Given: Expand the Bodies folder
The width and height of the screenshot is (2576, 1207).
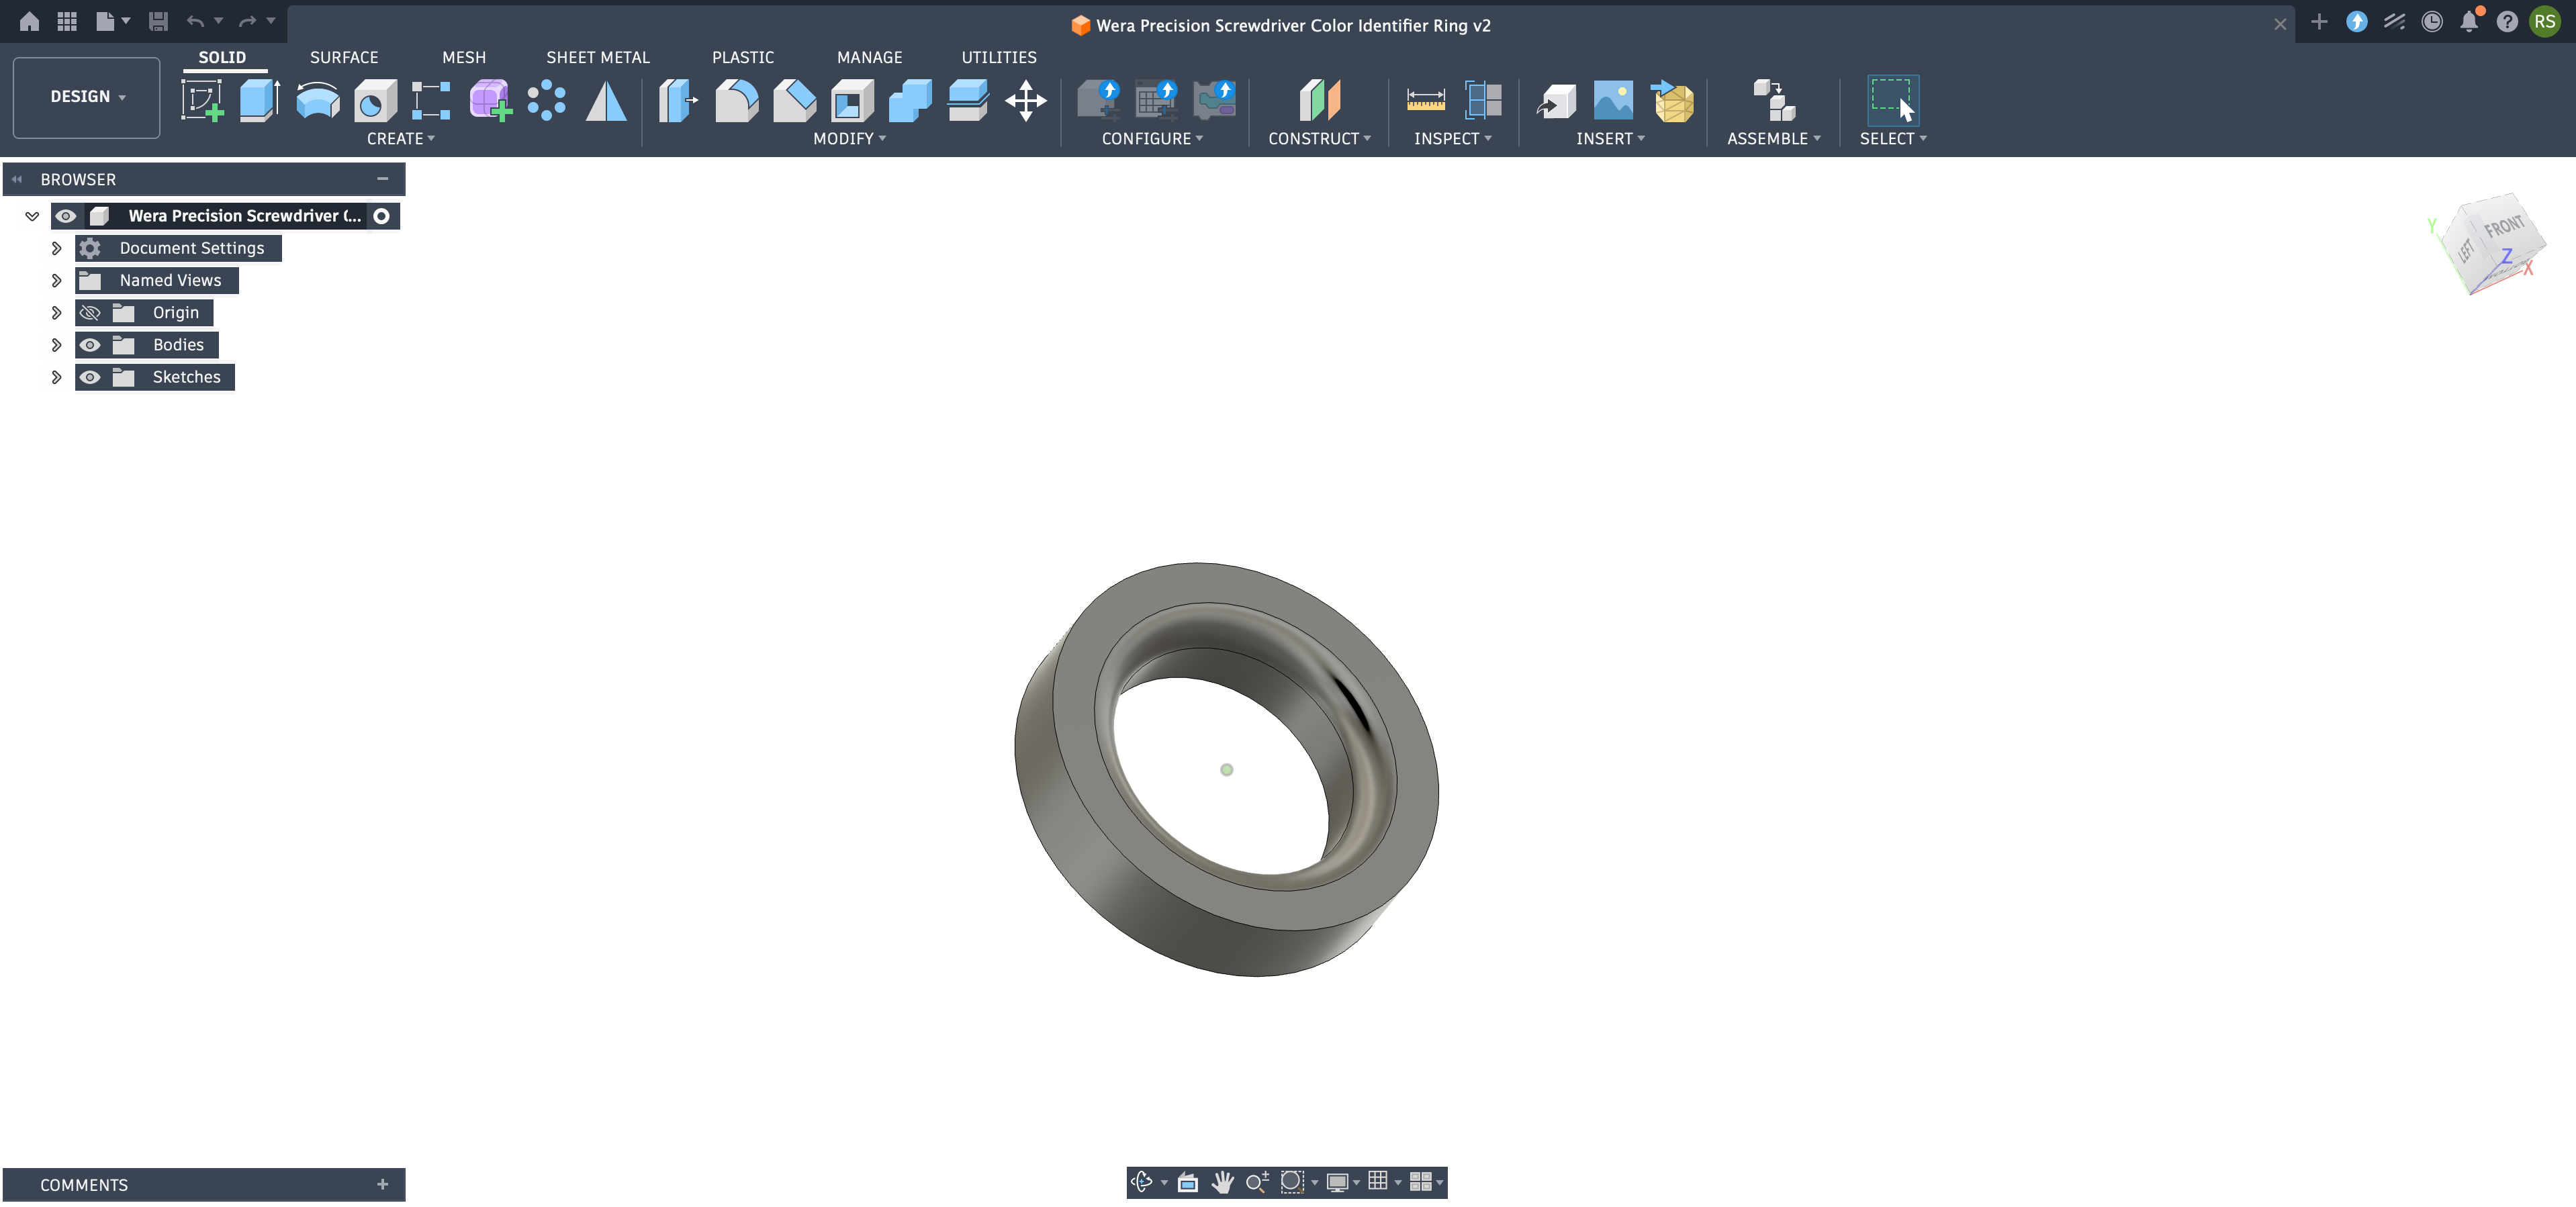Looking at the screenshot, I should (x=56, y=345).
